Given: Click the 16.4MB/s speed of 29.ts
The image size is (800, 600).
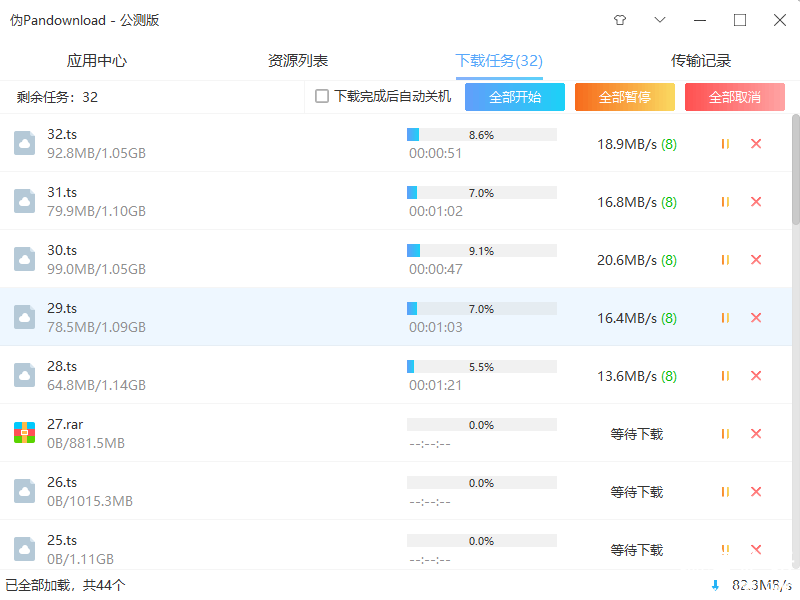Looking at the screenshot, I should (627, 318).
